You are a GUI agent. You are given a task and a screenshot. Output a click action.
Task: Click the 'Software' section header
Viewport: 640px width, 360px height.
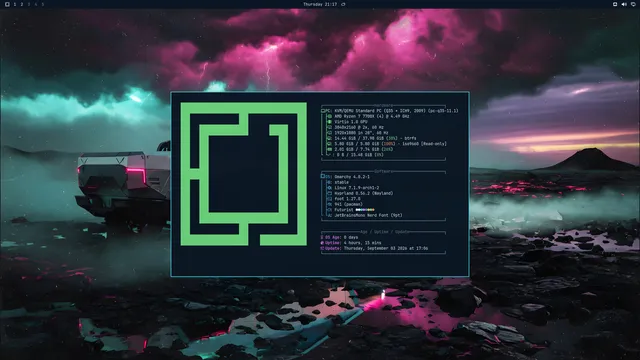(x=383, y=171)
